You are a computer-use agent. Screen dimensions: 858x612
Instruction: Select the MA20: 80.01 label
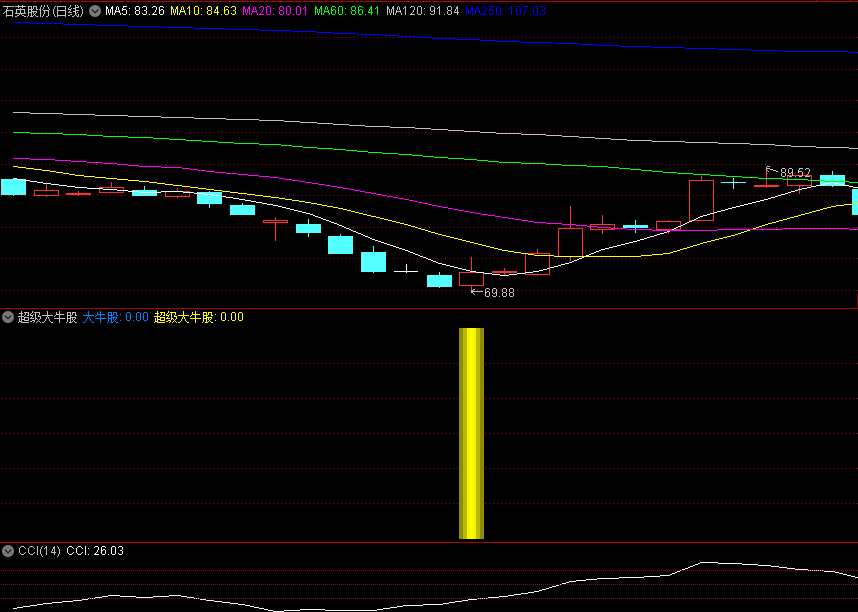point(275,11)
